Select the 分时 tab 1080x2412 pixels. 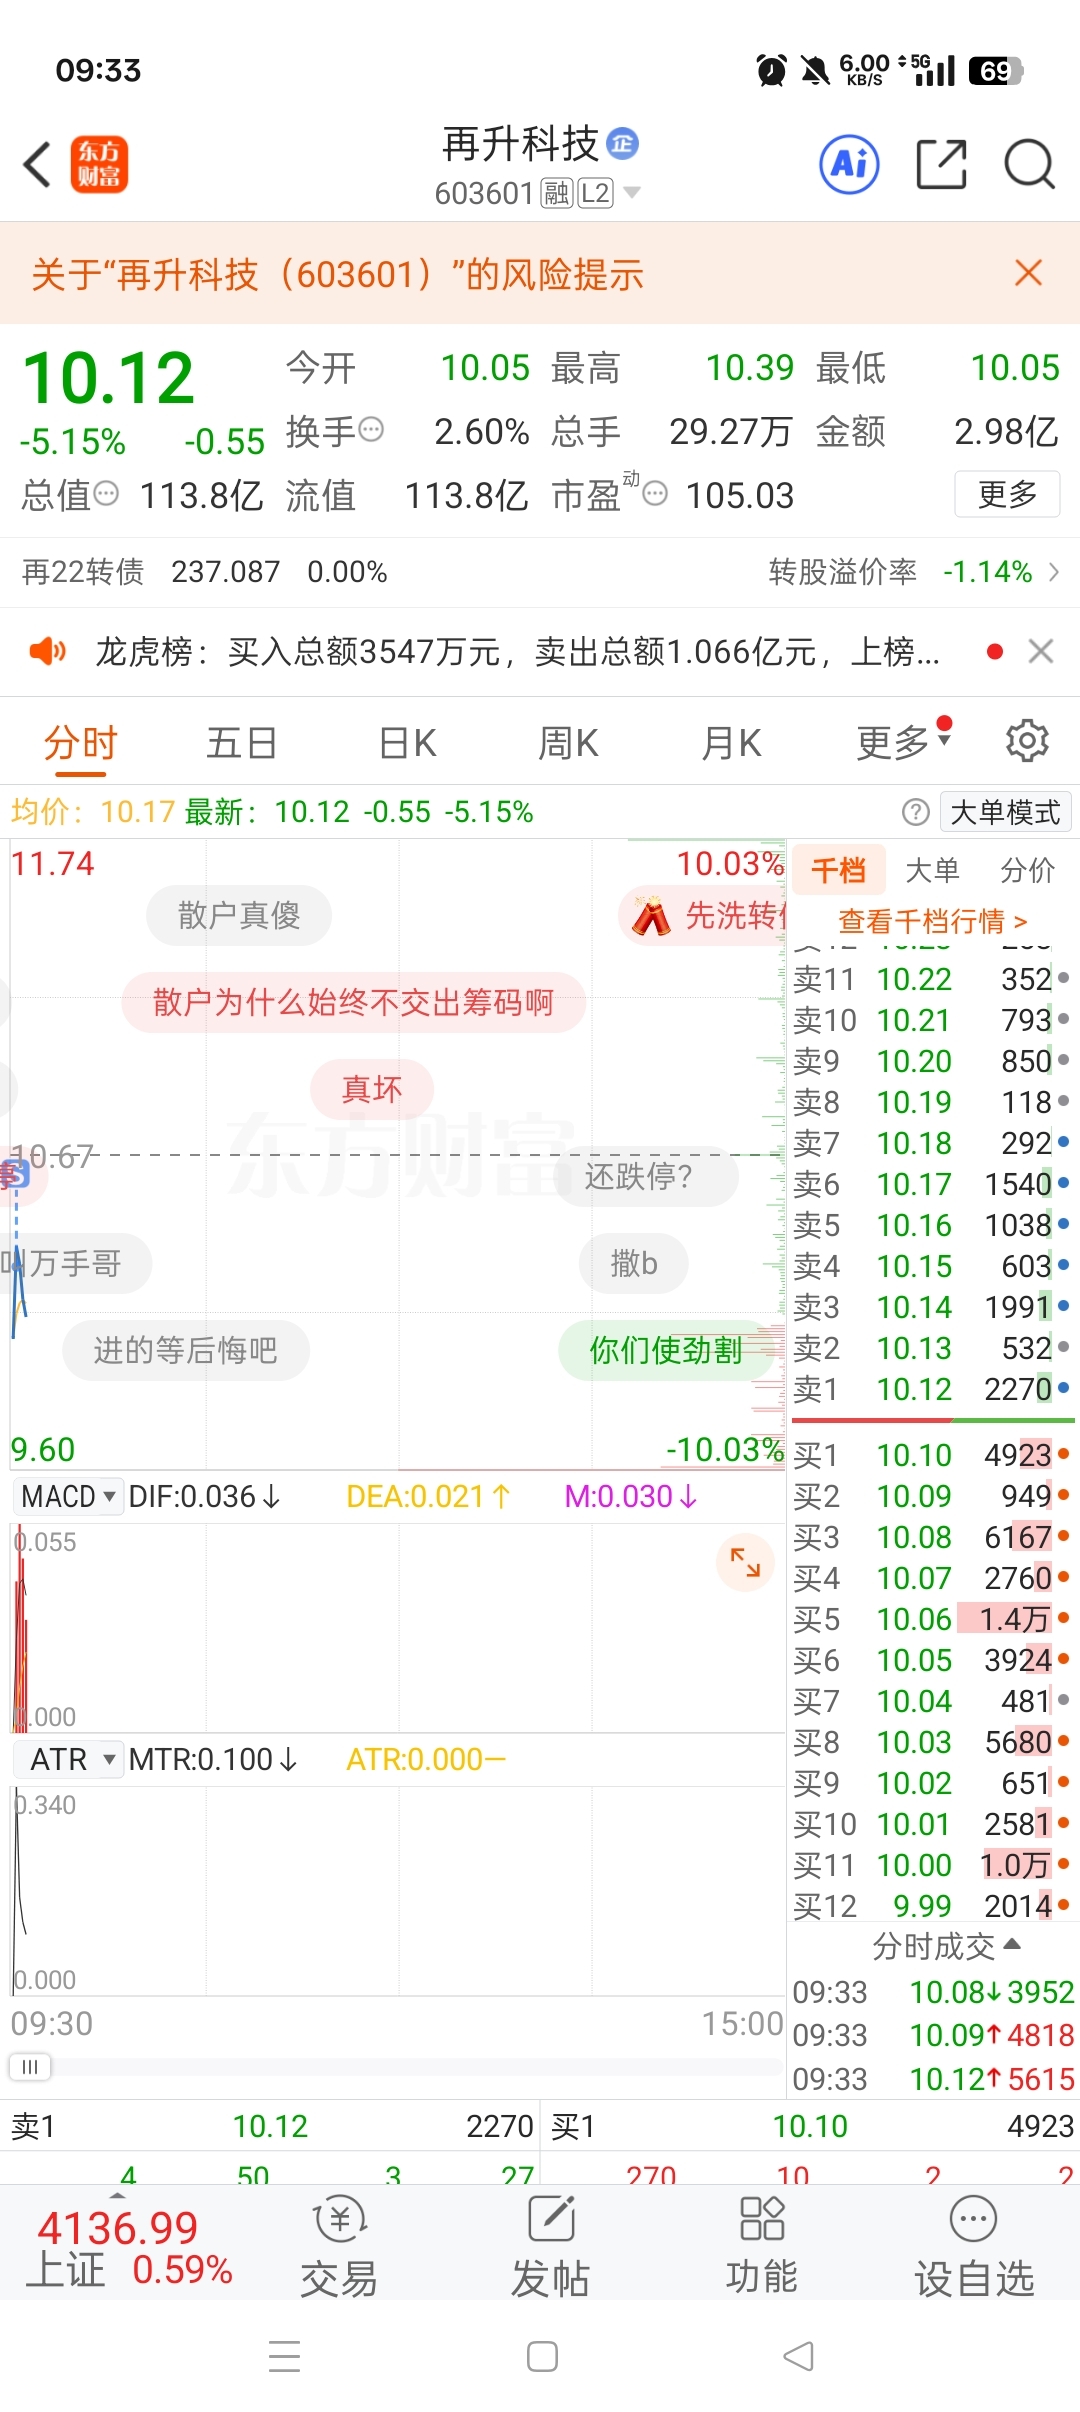coord(80,743)
